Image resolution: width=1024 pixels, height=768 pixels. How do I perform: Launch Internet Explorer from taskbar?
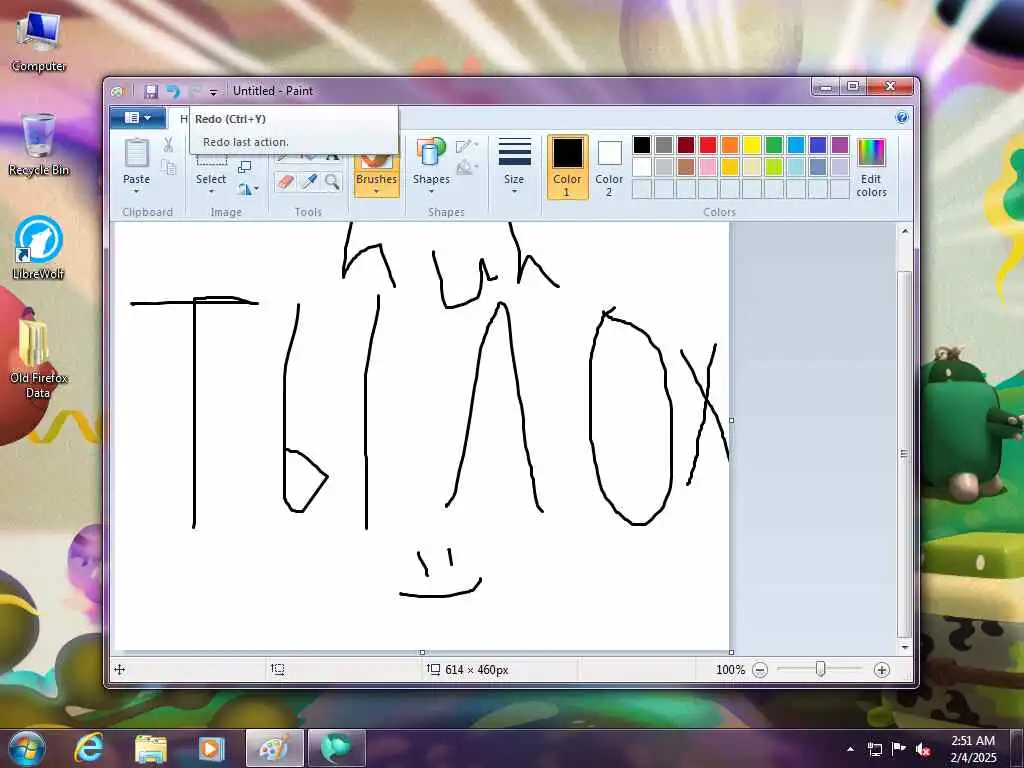89,748
